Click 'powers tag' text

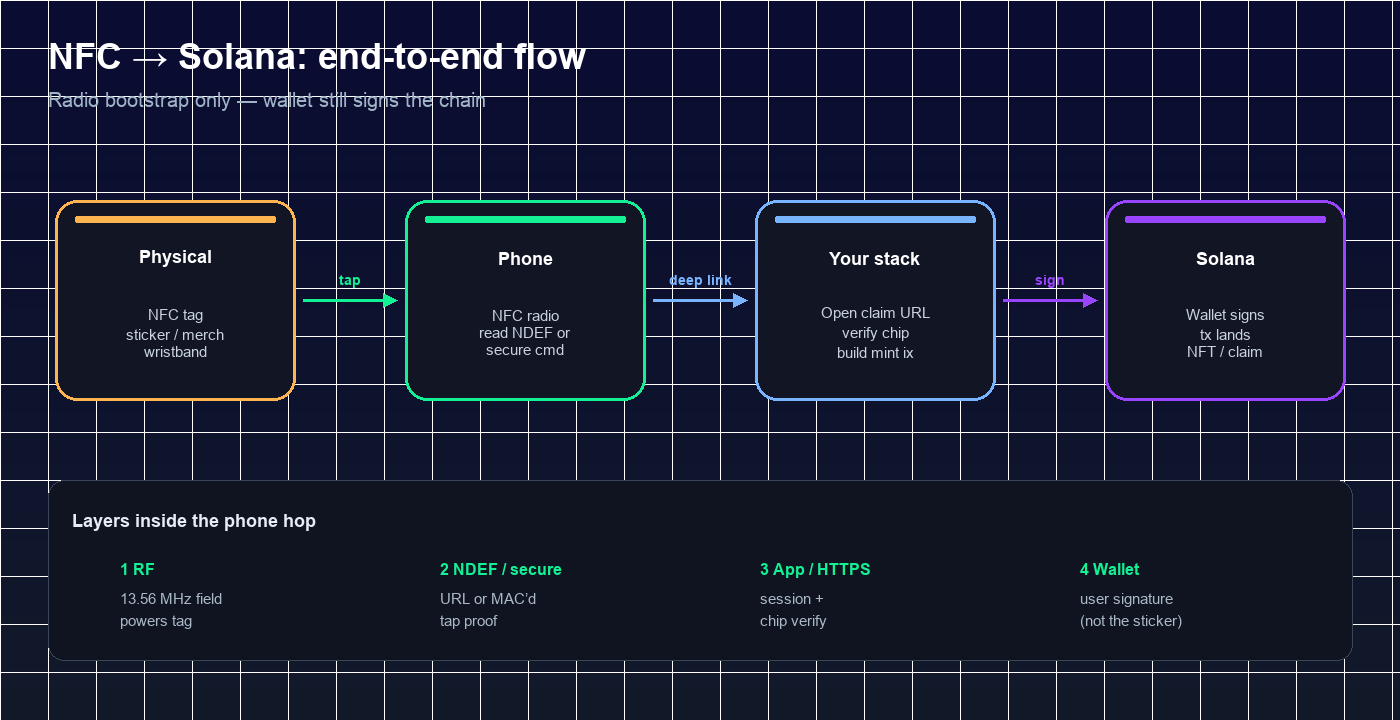pos(156,621)
